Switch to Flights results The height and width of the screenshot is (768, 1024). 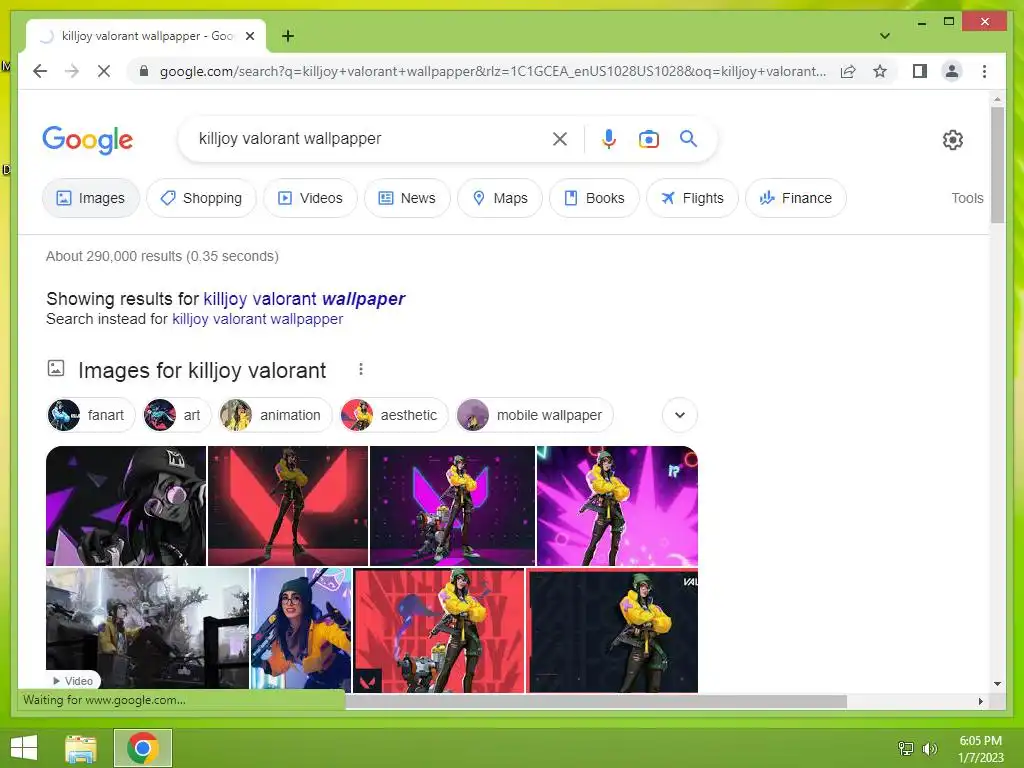point(692,198)
